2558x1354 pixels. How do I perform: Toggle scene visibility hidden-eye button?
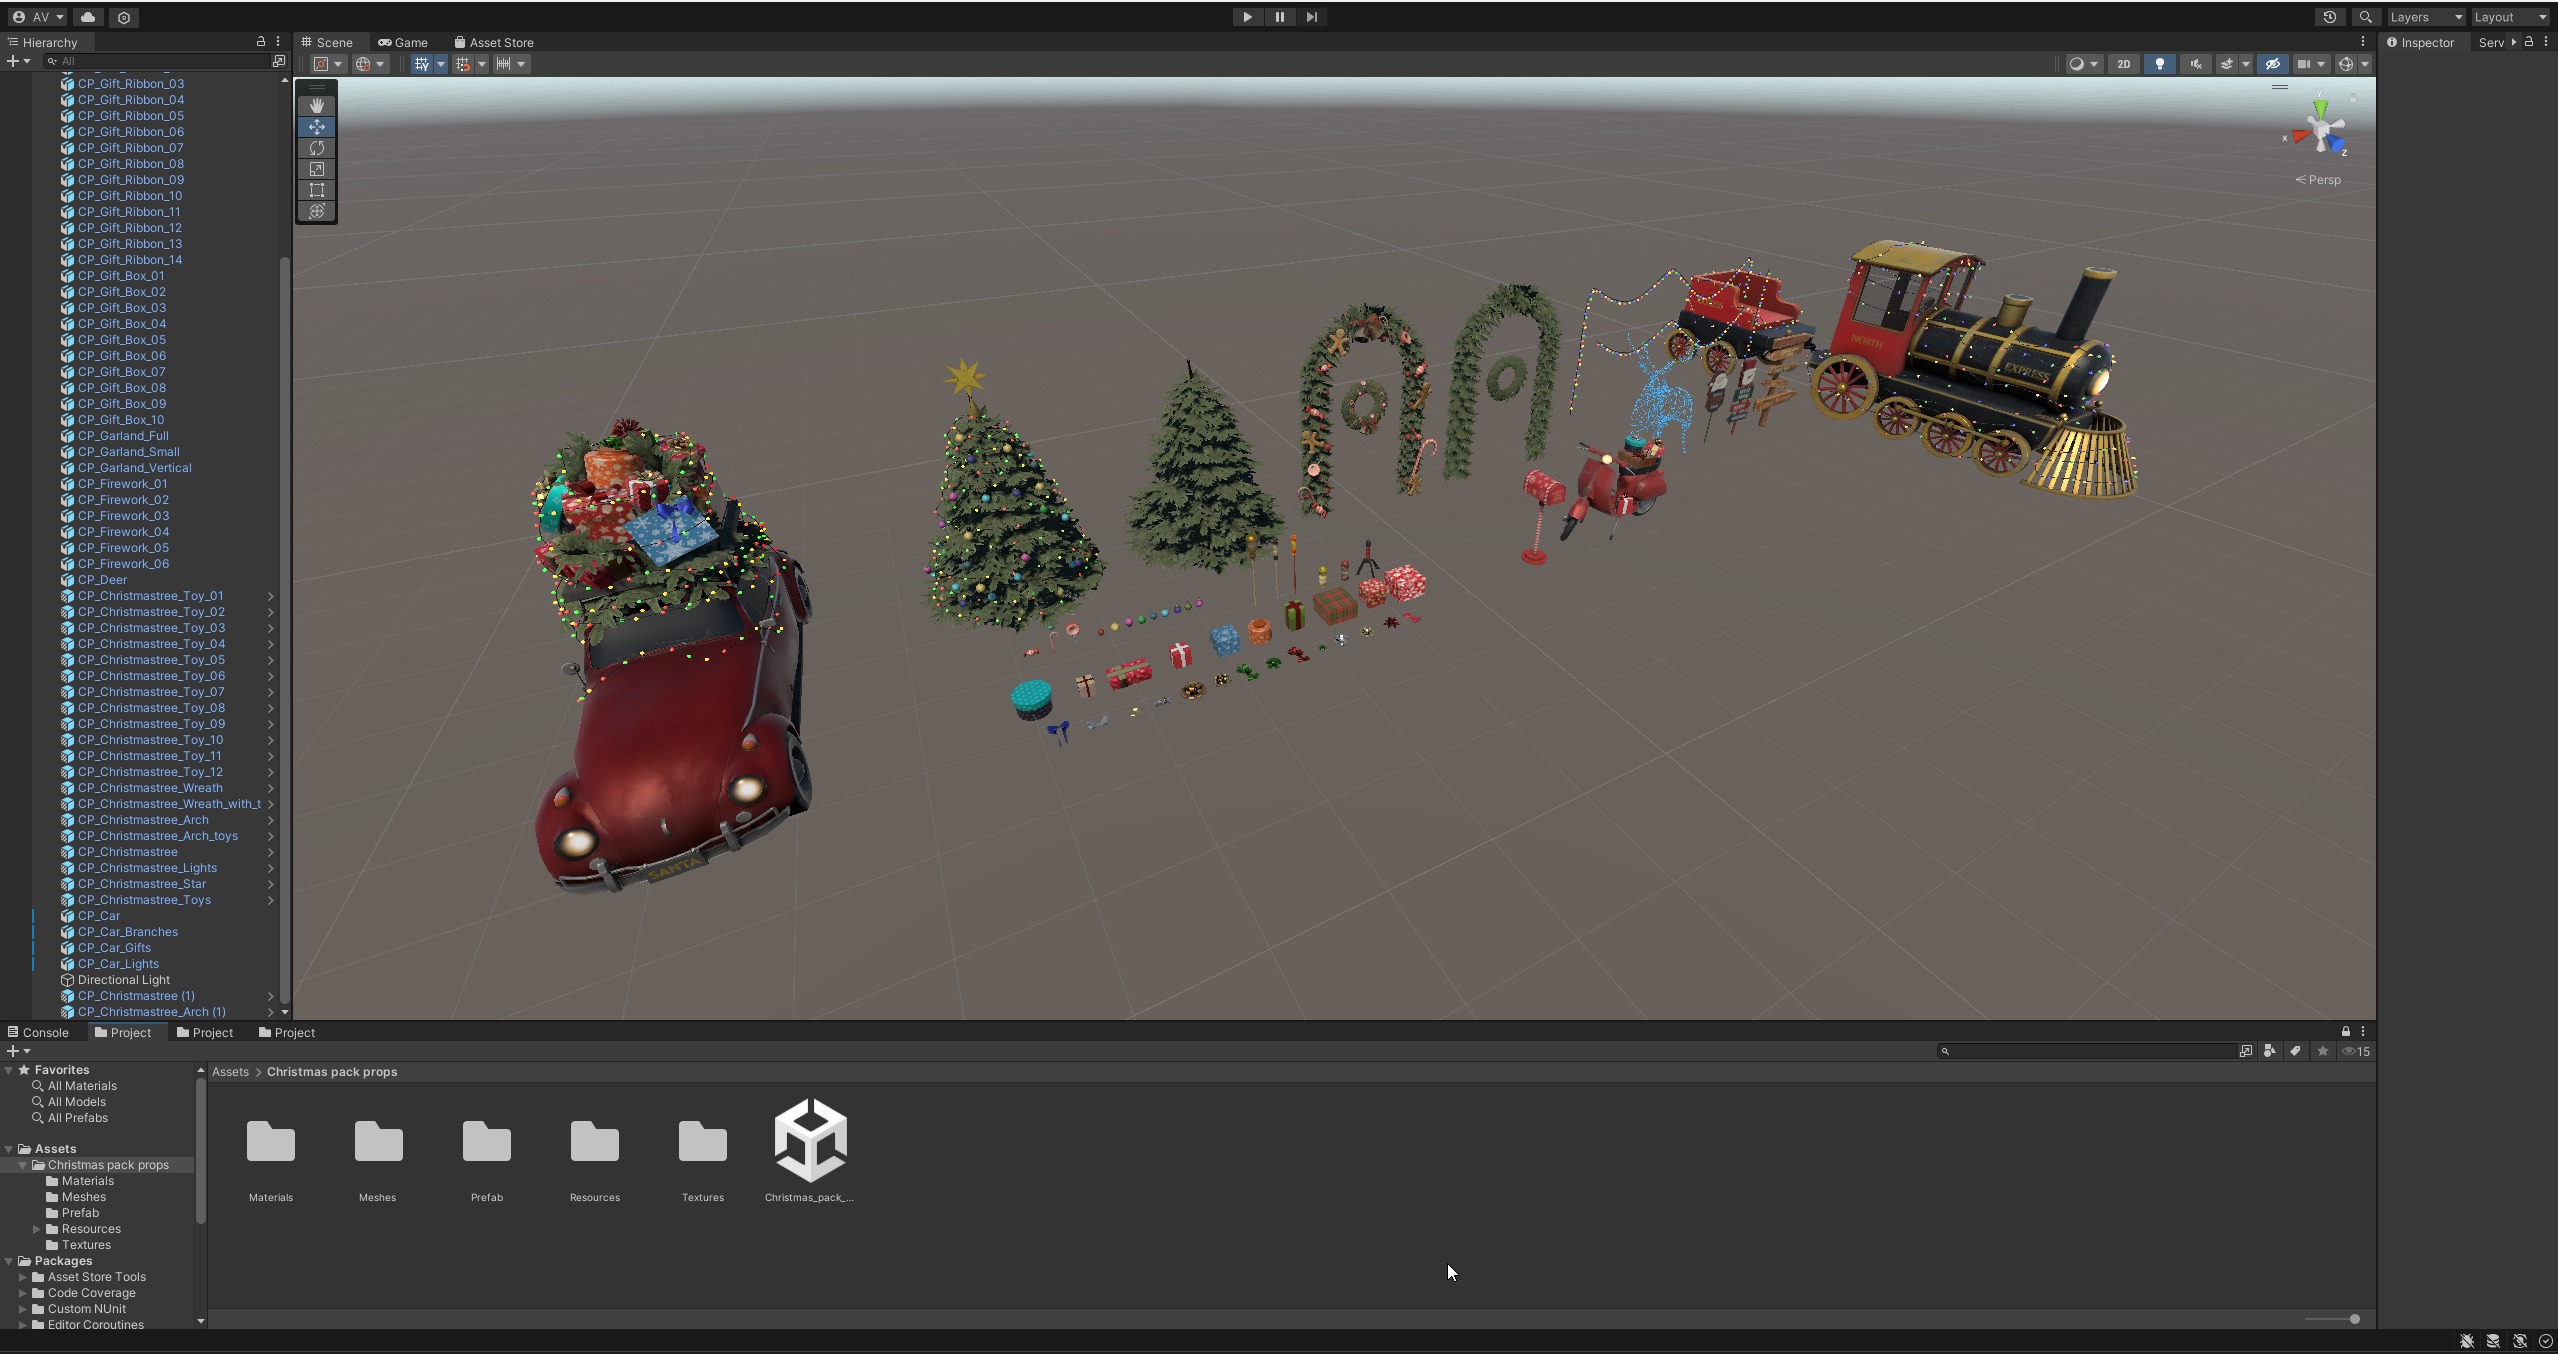pos(2272,64)
